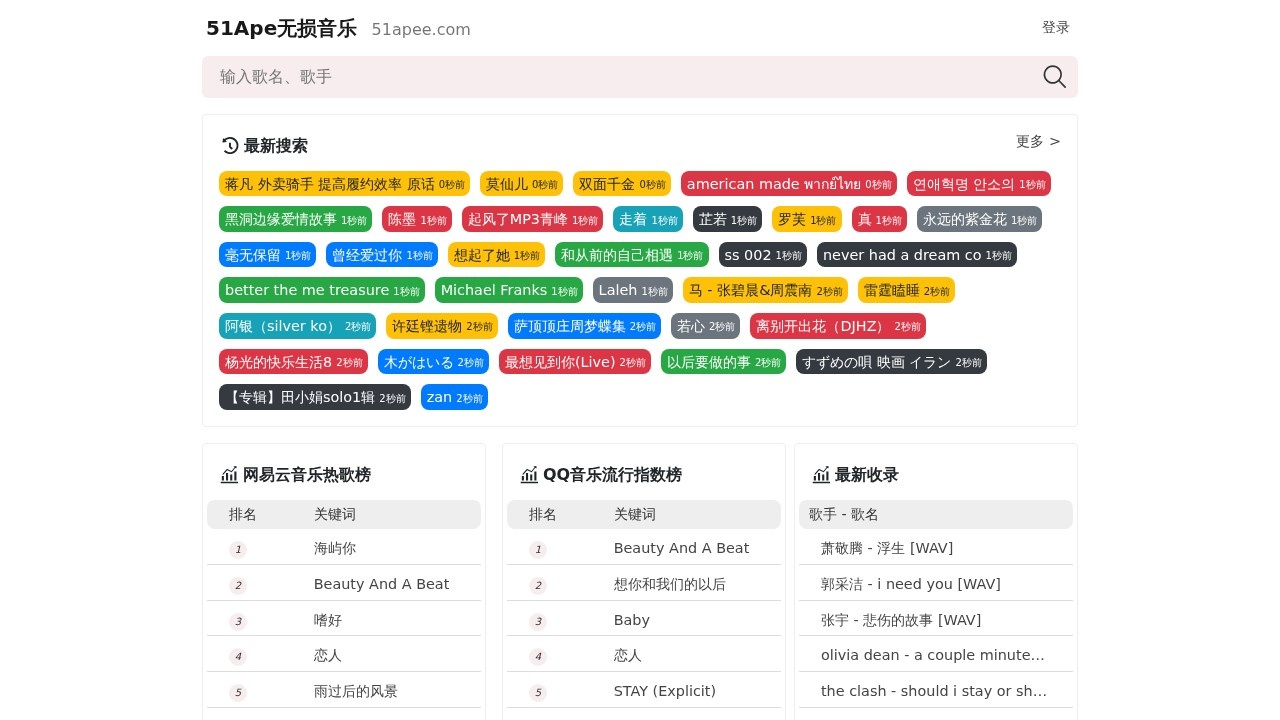Click the 起风了MP3青峰 tag
1280x720 pixels.
pos(532,219)
